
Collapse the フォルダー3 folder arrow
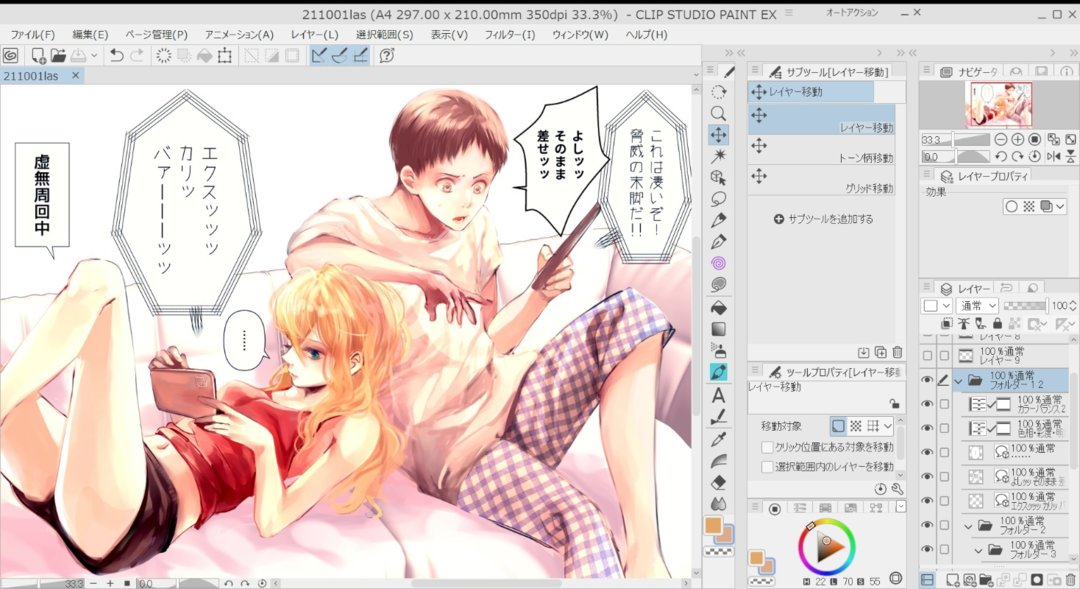pyautogui.click(x=979, y=550)
